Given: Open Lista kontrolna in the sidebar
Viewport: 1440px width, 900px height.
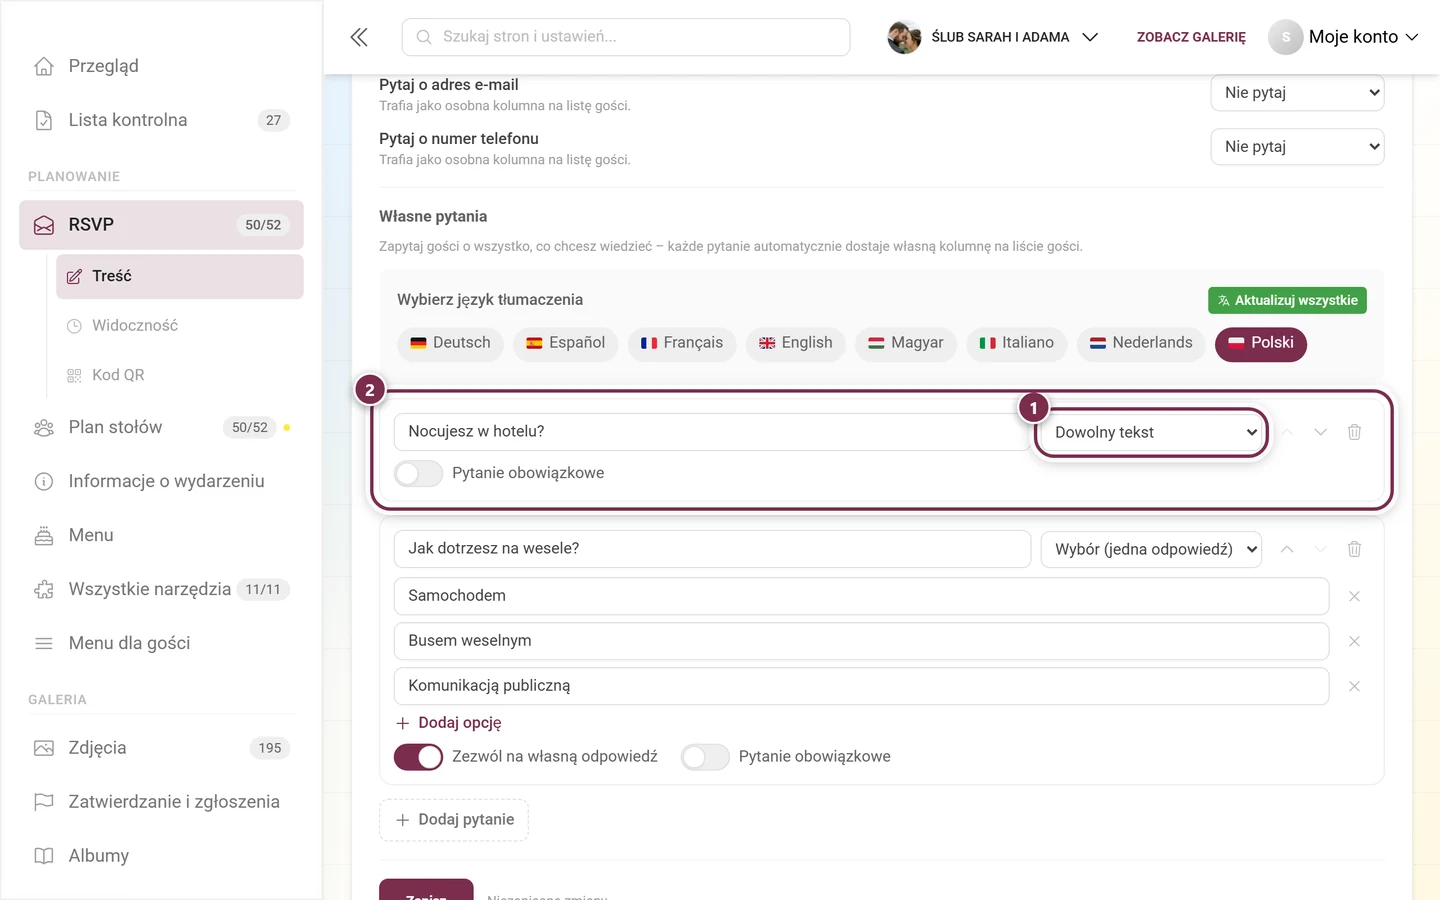Looking at the screenshot, I should click(x=161, y=120).
